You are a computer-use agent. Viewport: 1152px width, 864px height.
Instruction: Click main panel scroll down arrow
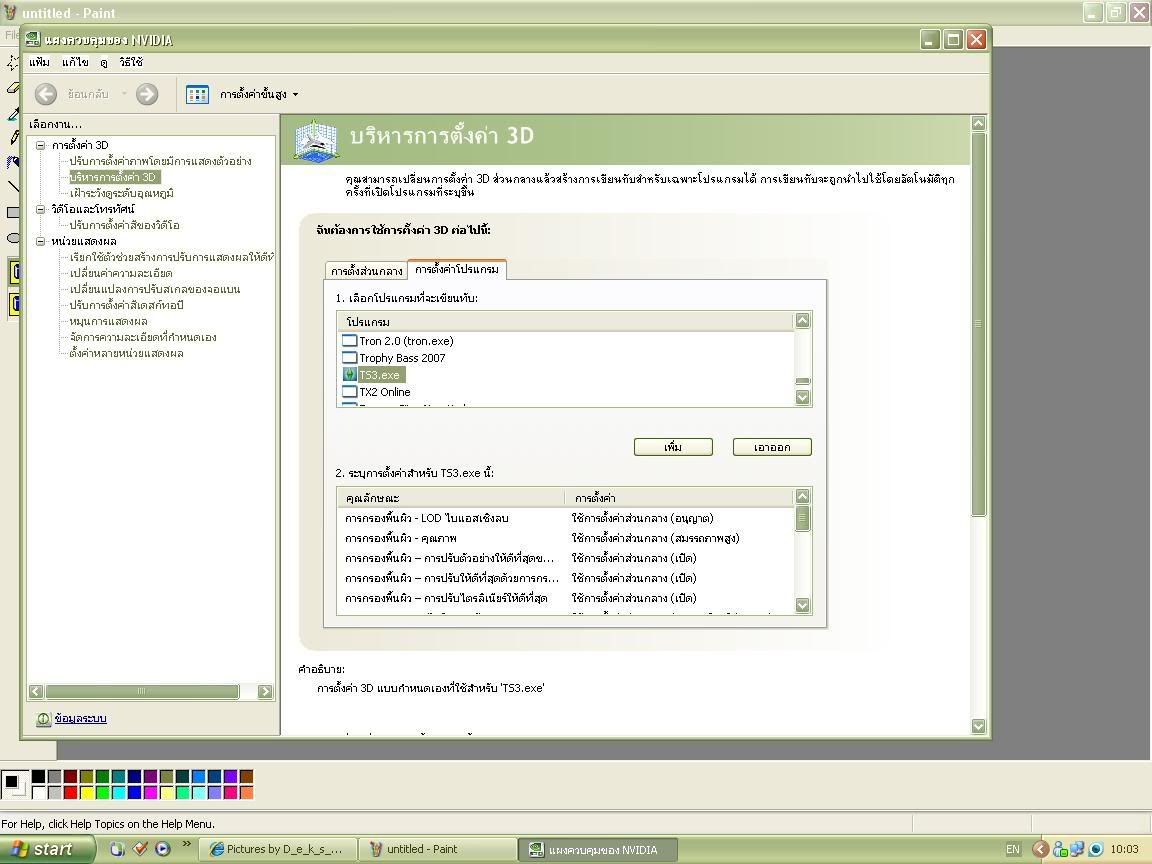point(978,726)
